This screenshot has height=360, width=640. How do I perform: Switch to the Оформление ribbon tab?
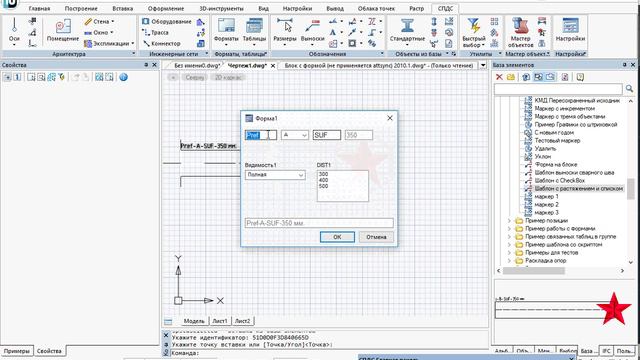click(x=166, y=8)
